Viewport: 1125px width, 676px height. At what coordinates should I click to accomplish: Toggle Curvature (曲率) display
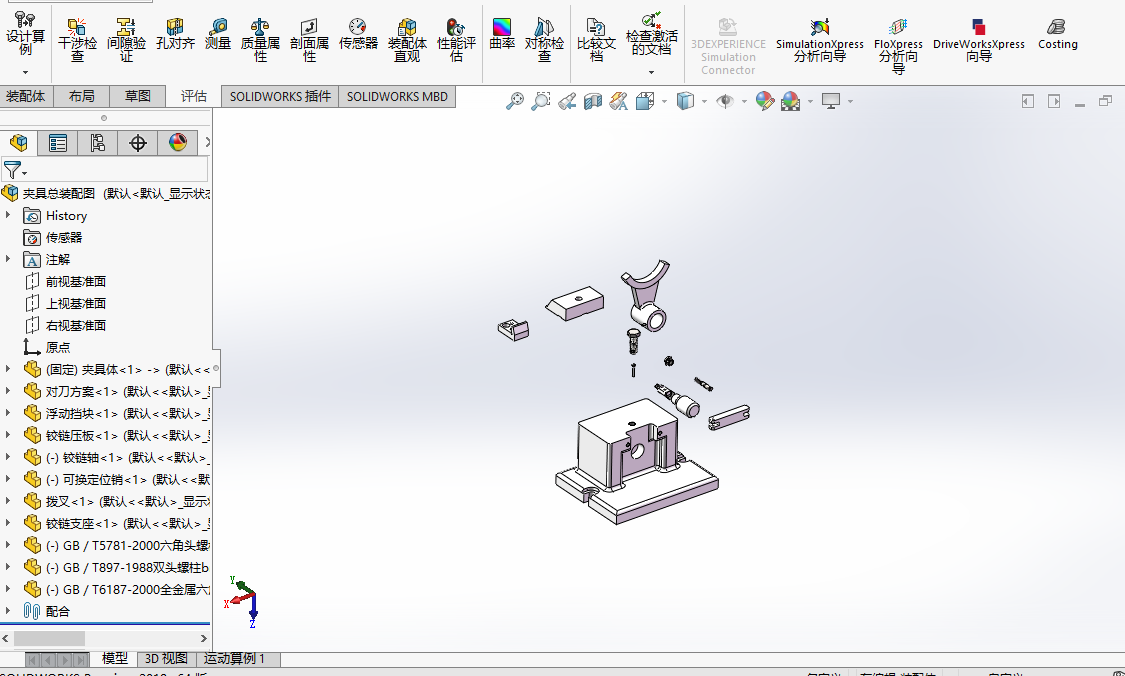click(502, 34)
